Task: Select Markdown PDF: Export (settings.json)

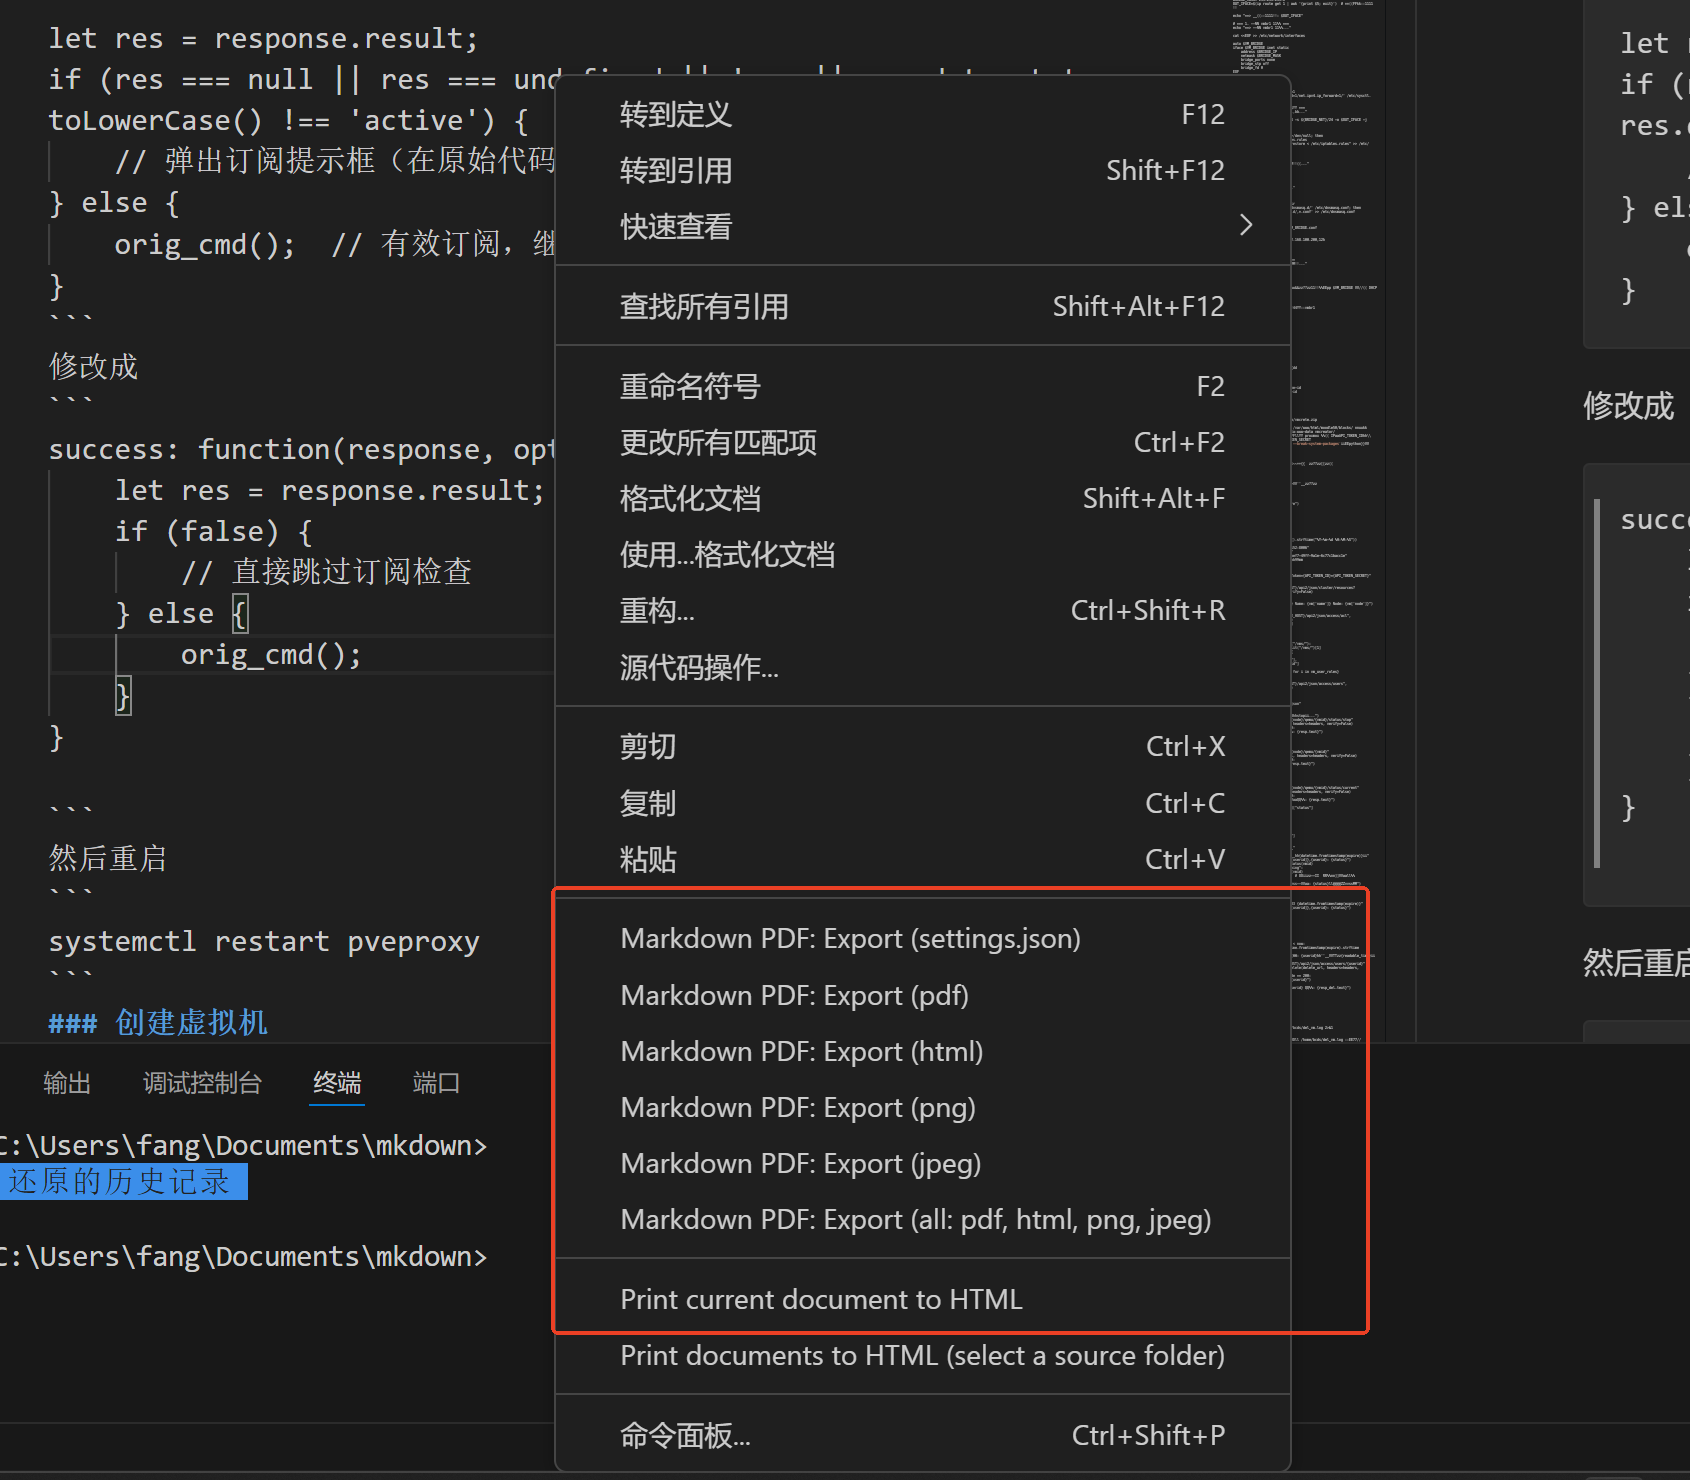Action: [922, 939]
